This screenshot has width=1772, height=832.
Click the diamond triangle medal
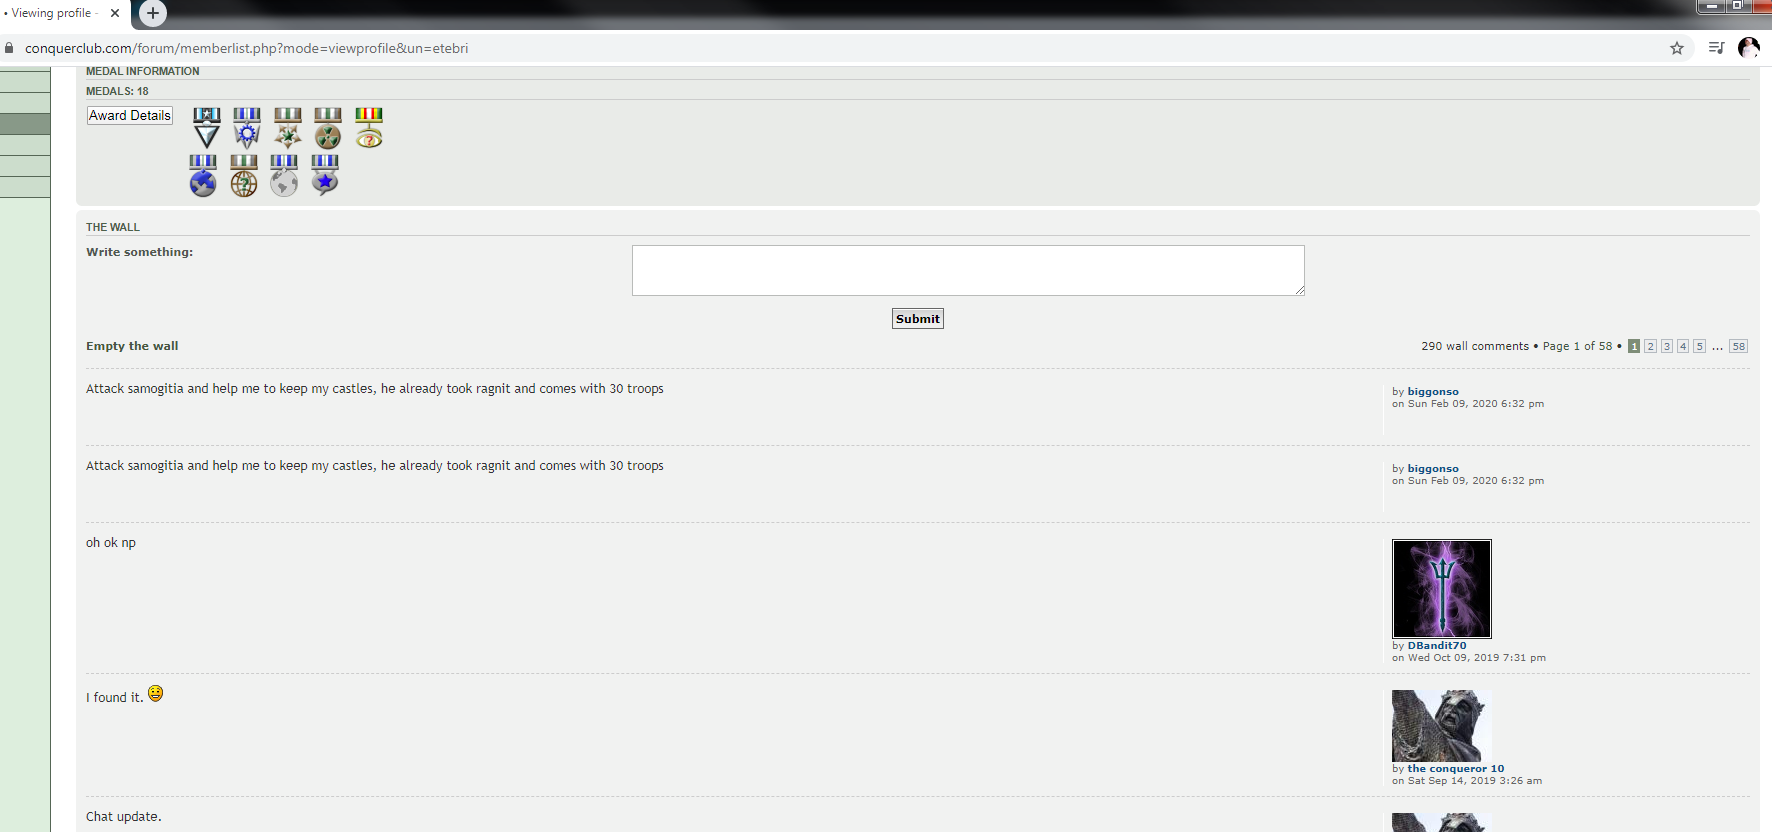click(x=207, y=128)
